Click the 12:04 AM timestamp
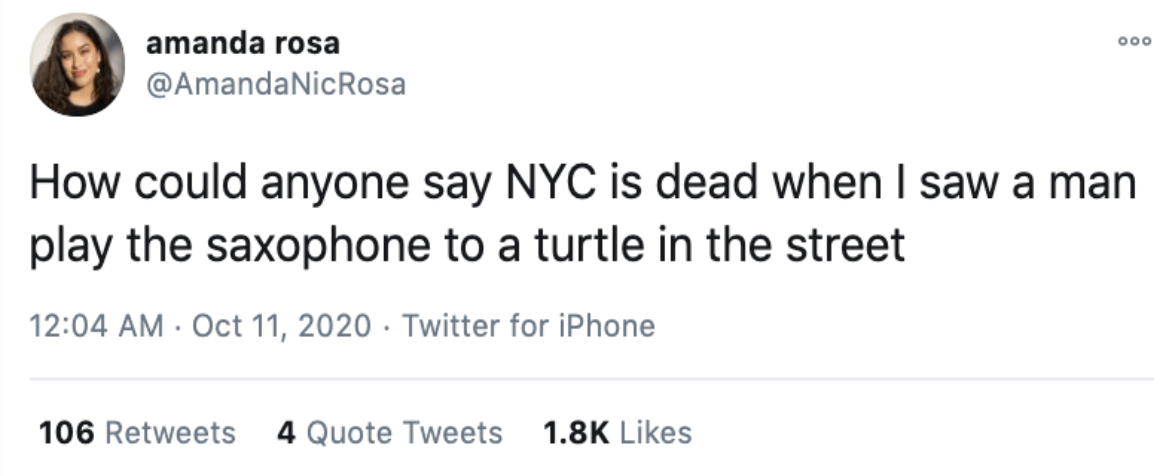Image resolution: width=1172 pixels, height=476 pixels. [96, 326]
